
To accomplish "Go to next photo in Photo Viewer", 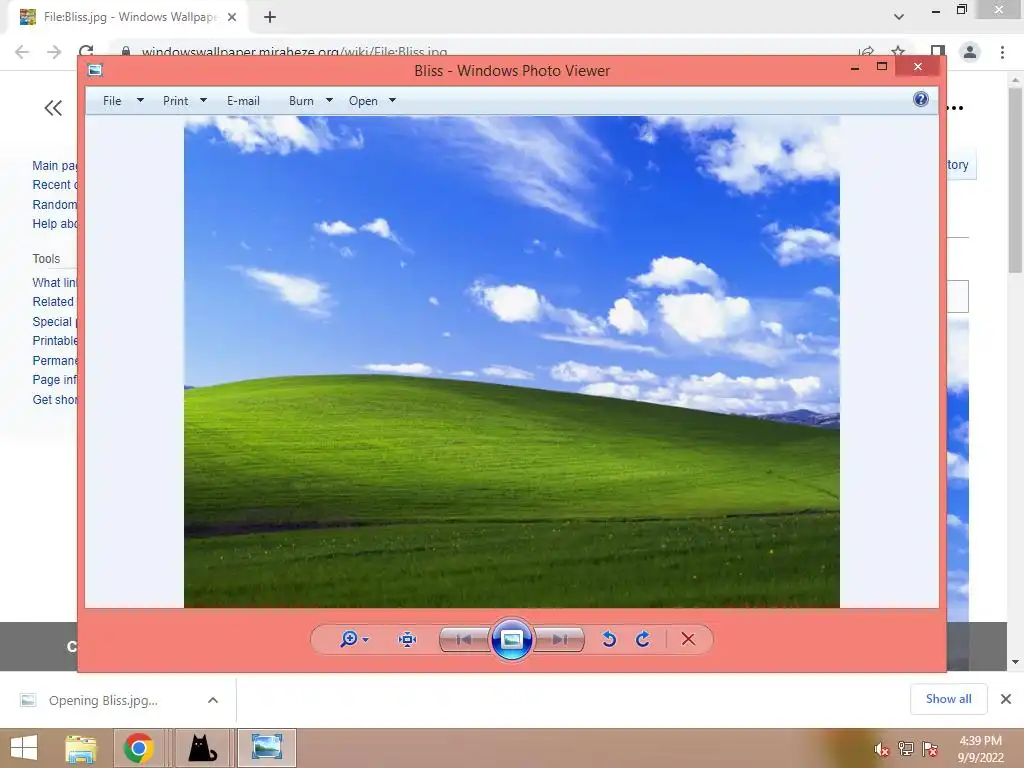I will coord(559,639).
